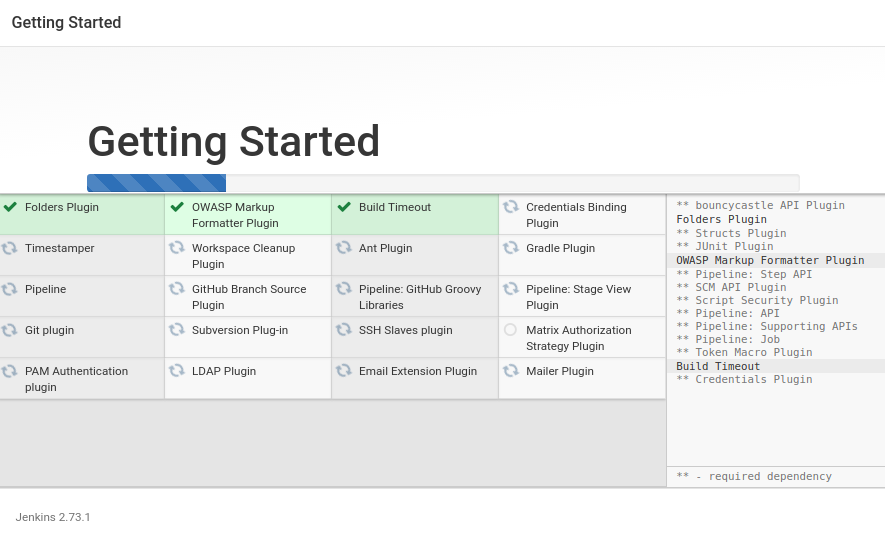Image resolution: width=885 pixels, height=541 pixels.
Task: Click Folders Plugin in install log
Action: coord(721,219)
